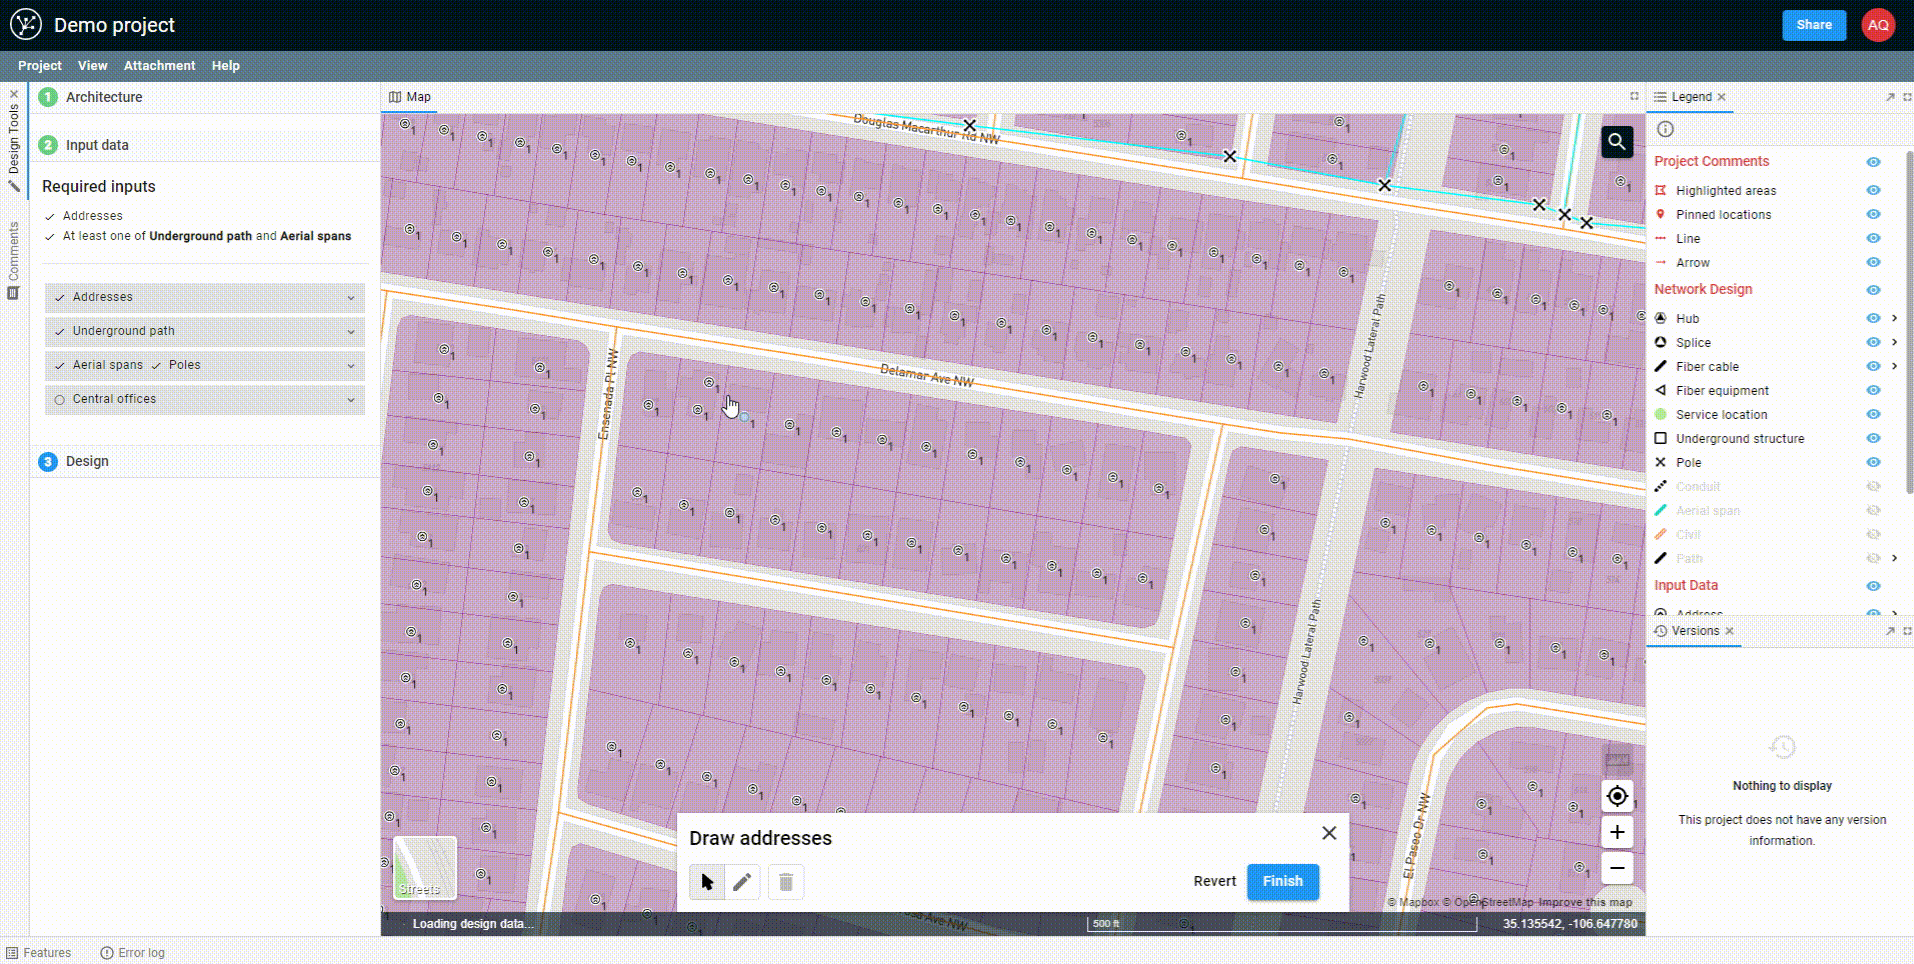Expand the Splice legend entry

click(x=1894, y=342)
